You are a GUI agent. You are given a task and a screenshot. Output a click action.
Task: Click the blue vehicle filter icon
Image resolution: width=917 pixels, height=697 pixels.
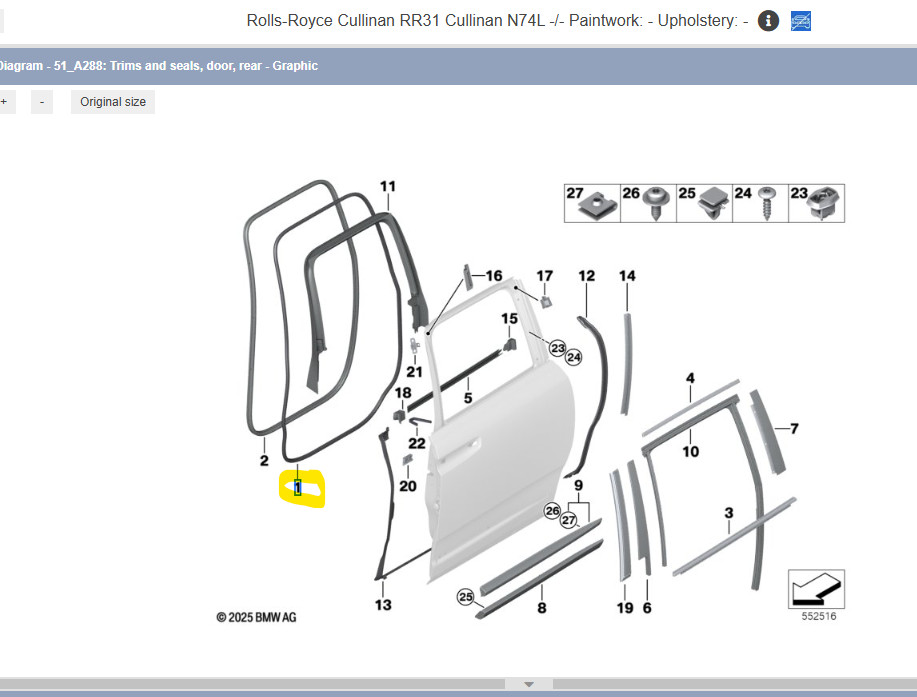tap(801, 21)
